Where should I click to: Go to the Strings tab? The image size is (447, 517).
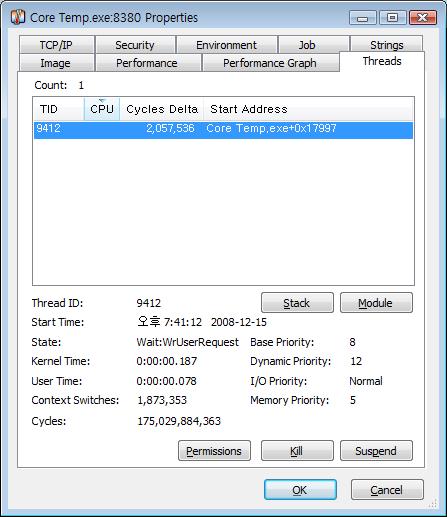click(387, 44)
